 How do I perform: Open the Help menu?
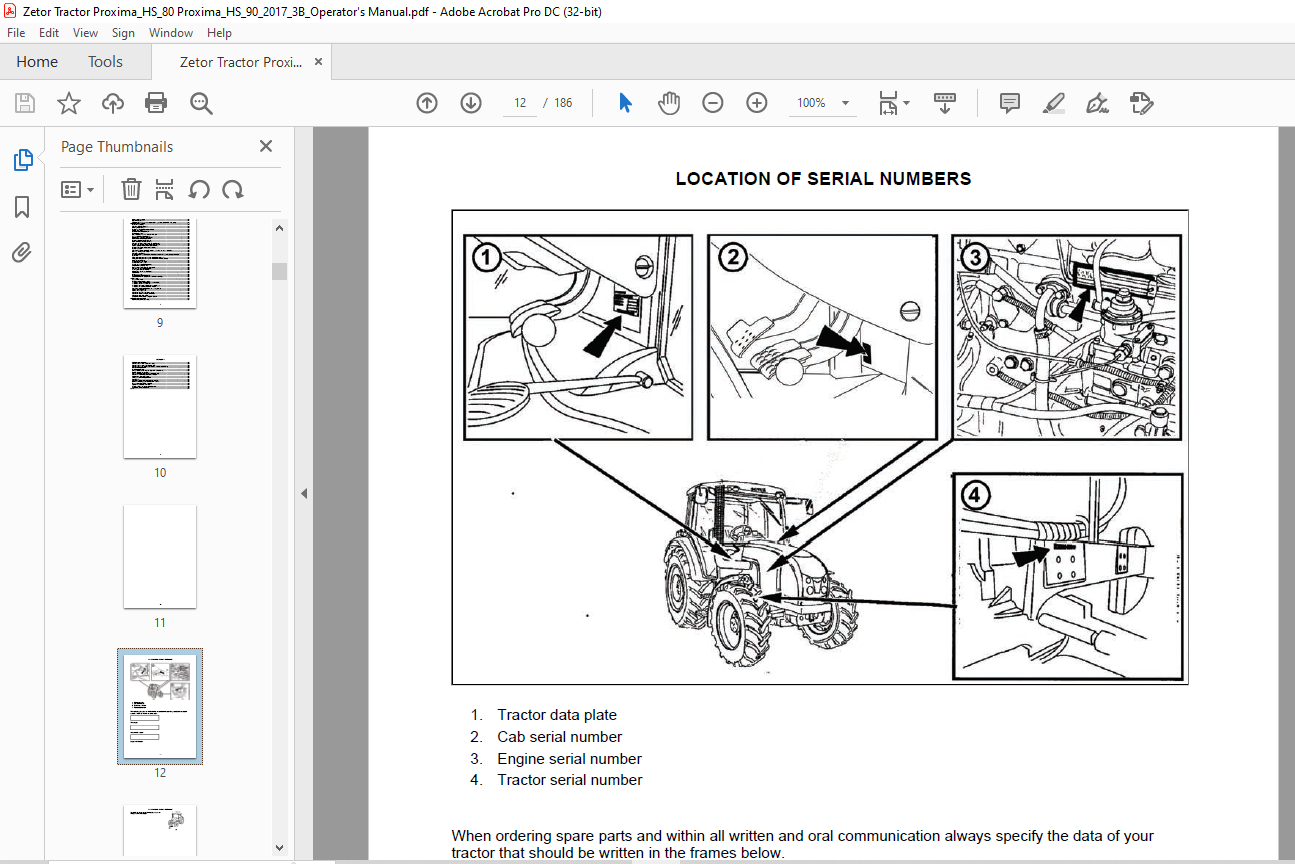pos(219,33)
